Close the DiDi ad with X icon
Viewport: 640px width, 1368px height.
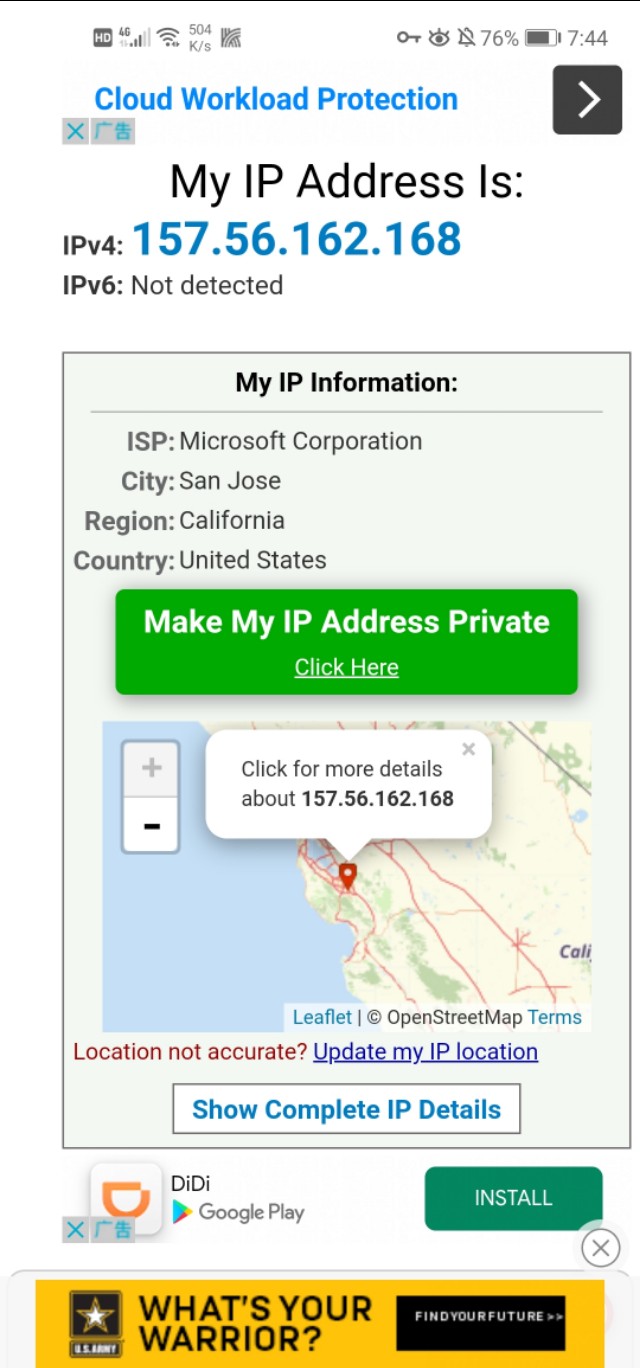[x=75, y=1230]
